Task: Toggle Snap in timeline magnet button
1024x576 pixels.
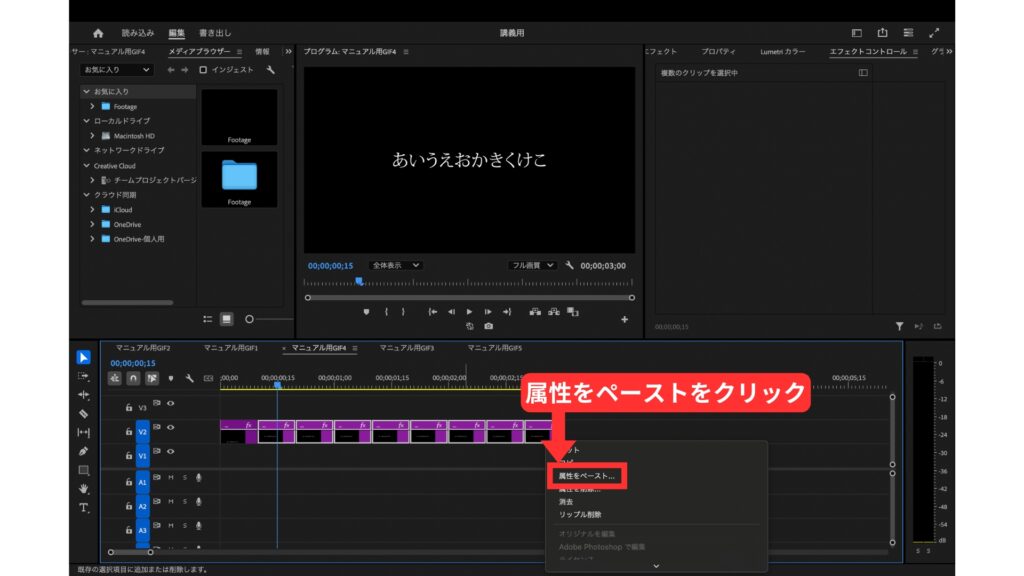Action: [x=133, y=378]
